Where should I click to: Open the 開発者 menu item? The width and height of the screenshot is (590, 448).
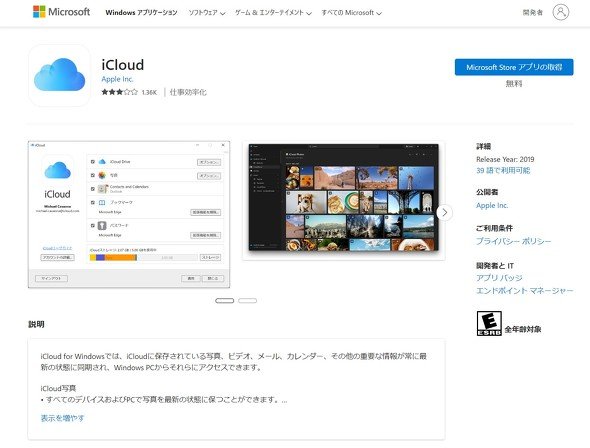point(532,13)
